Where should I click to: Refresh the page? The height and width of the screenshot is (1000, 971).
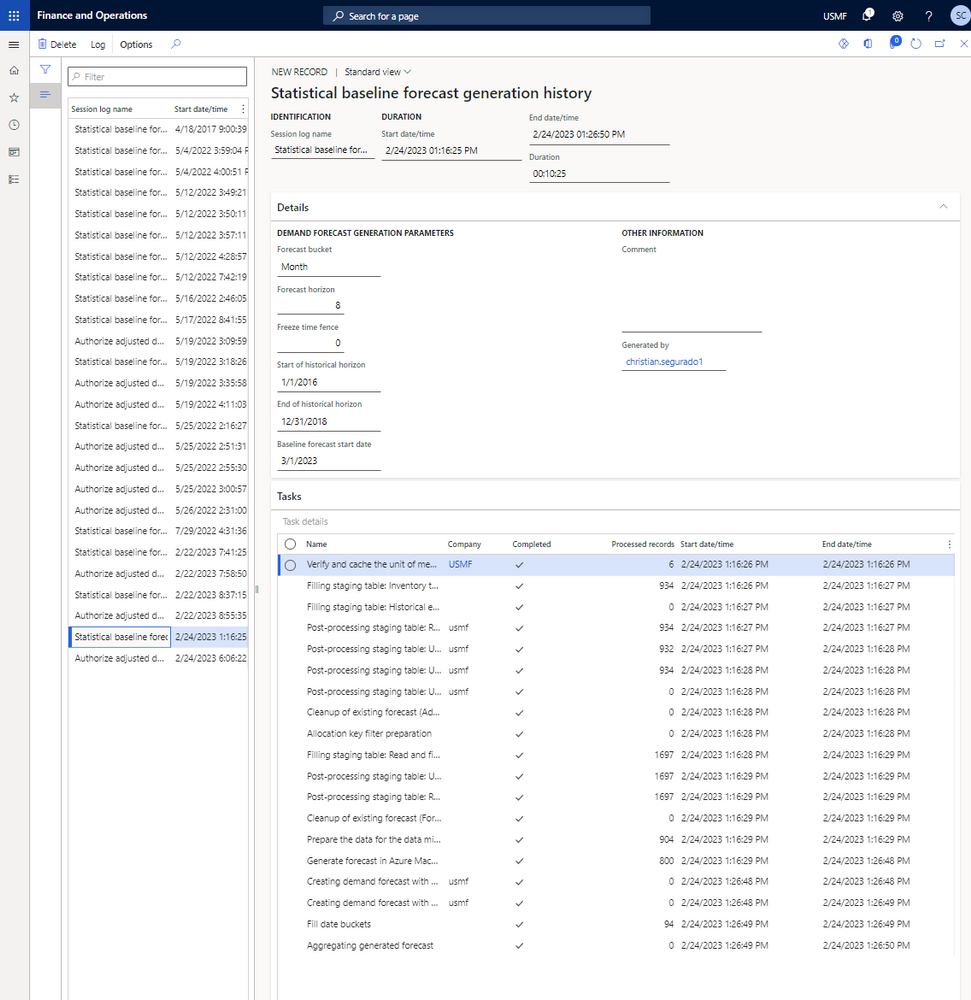click(x=916, y=44)
